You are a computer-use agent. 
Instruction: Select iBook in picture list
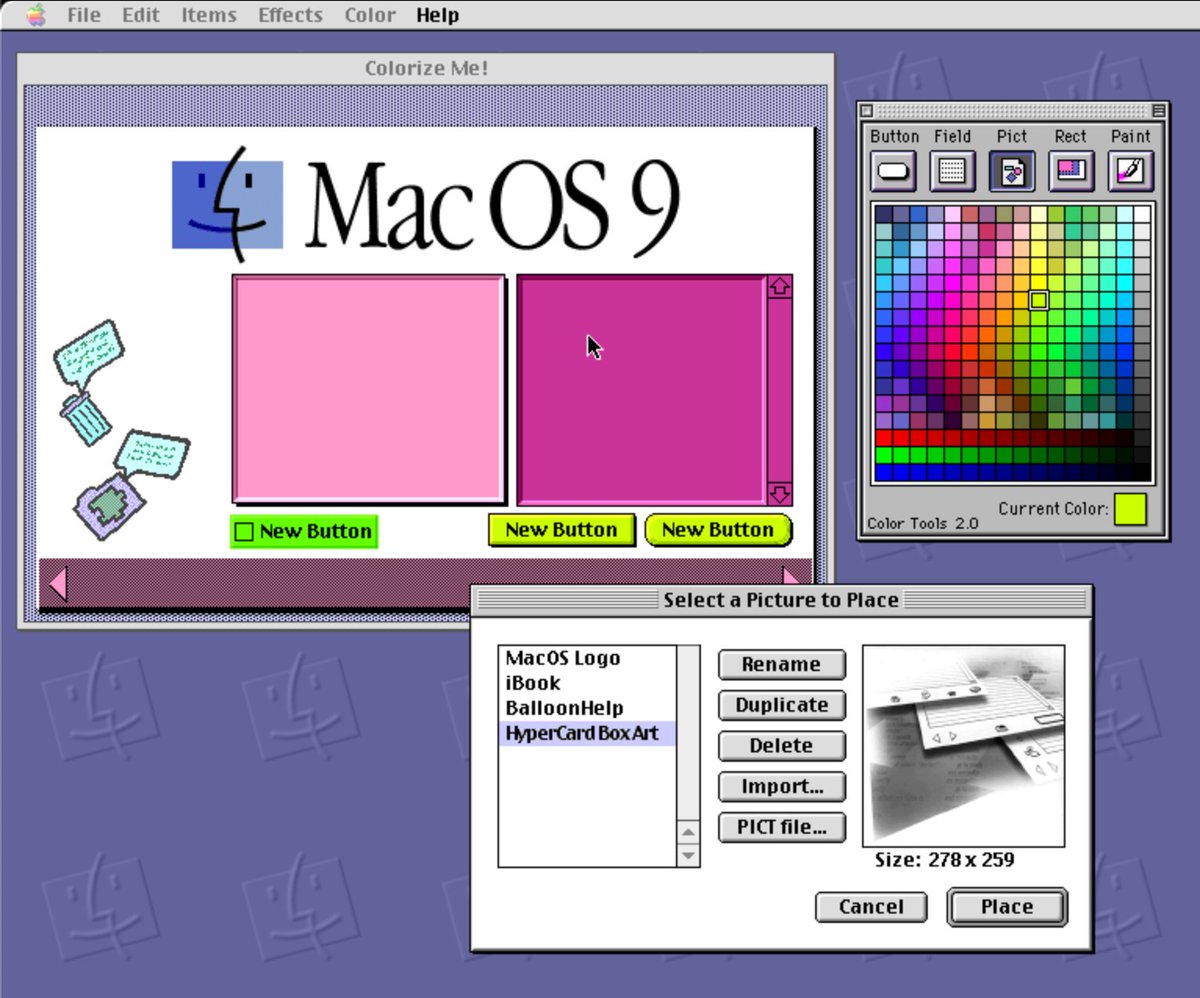pyautogui.click(x=587, y=683)
